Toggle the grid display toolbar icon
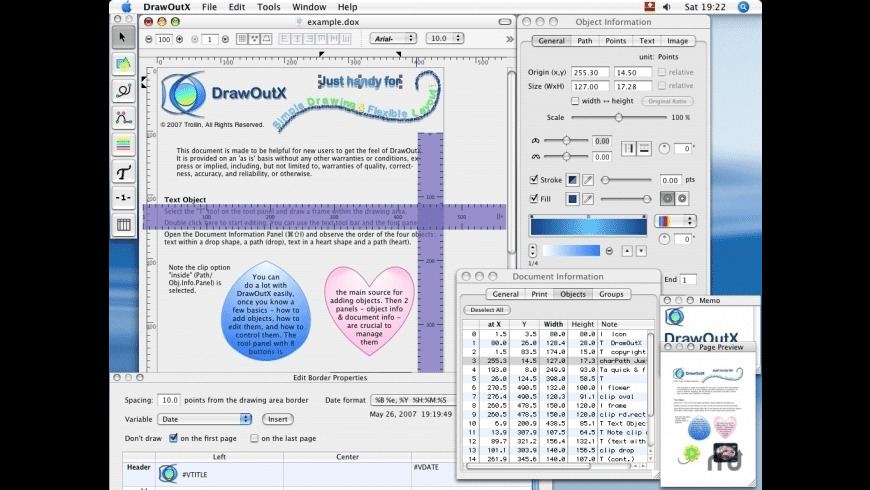Viewport: 870px width, 490px height. 242,39
